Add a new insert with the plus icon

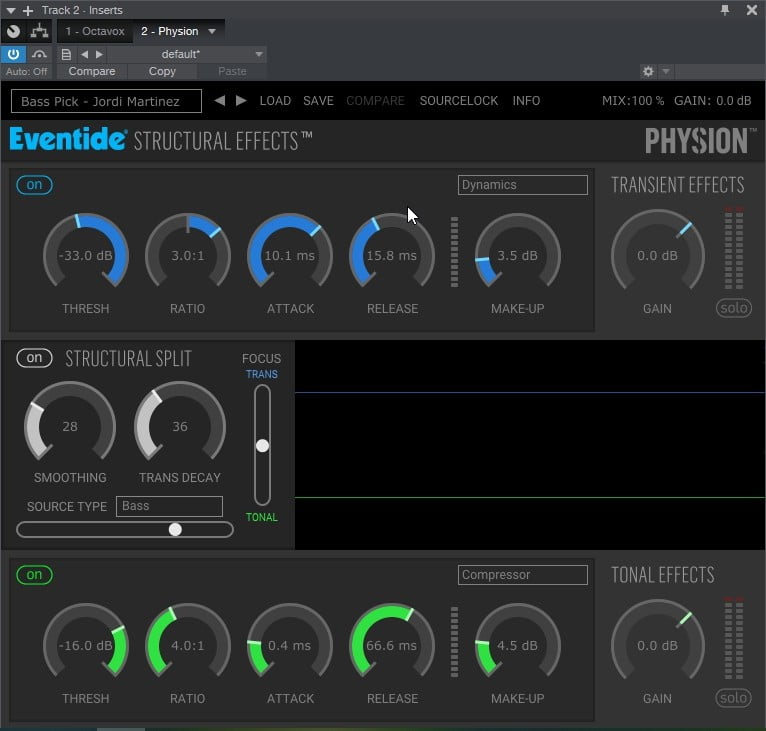[28, 10]
